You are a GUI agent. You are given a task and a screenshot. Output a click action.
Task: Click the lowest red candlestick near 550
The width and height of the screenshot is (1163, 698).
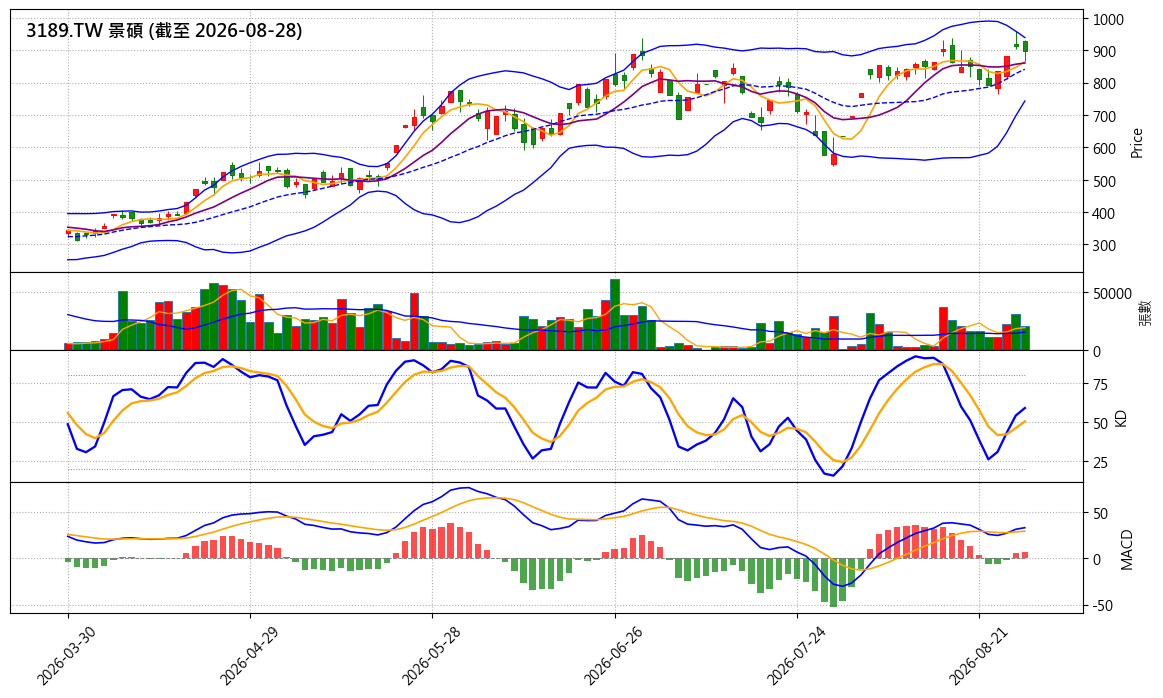pyautogui.click(x=834, y=159)
